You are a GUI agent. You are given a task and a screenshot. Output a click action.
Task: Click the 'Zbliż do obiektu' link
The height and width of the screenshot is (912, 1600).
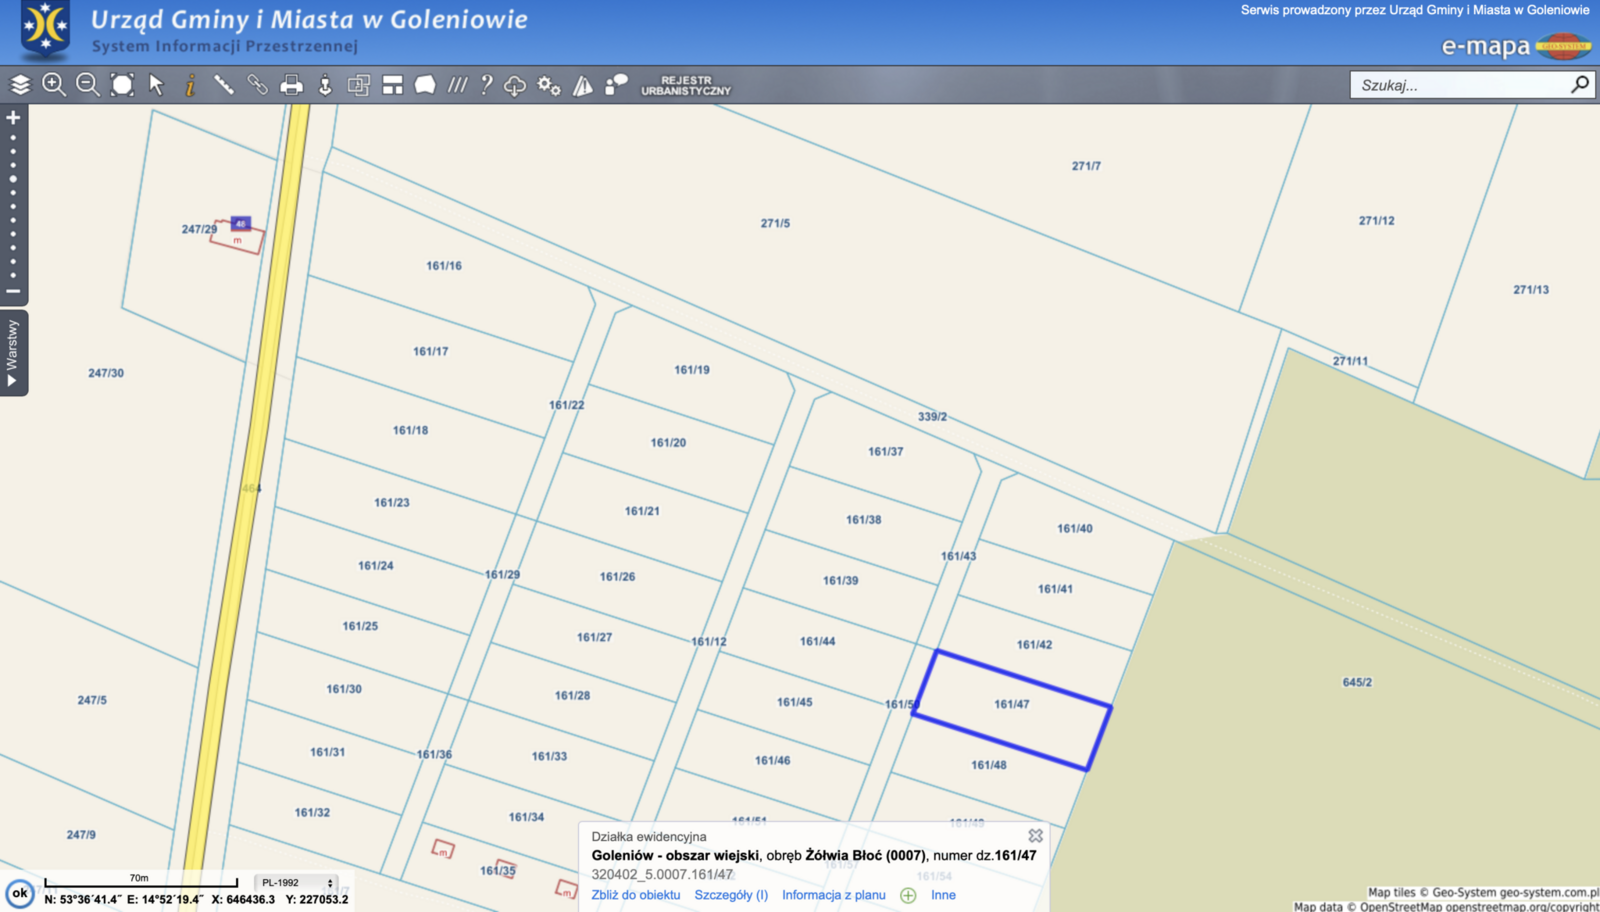[x=635, y=895]
